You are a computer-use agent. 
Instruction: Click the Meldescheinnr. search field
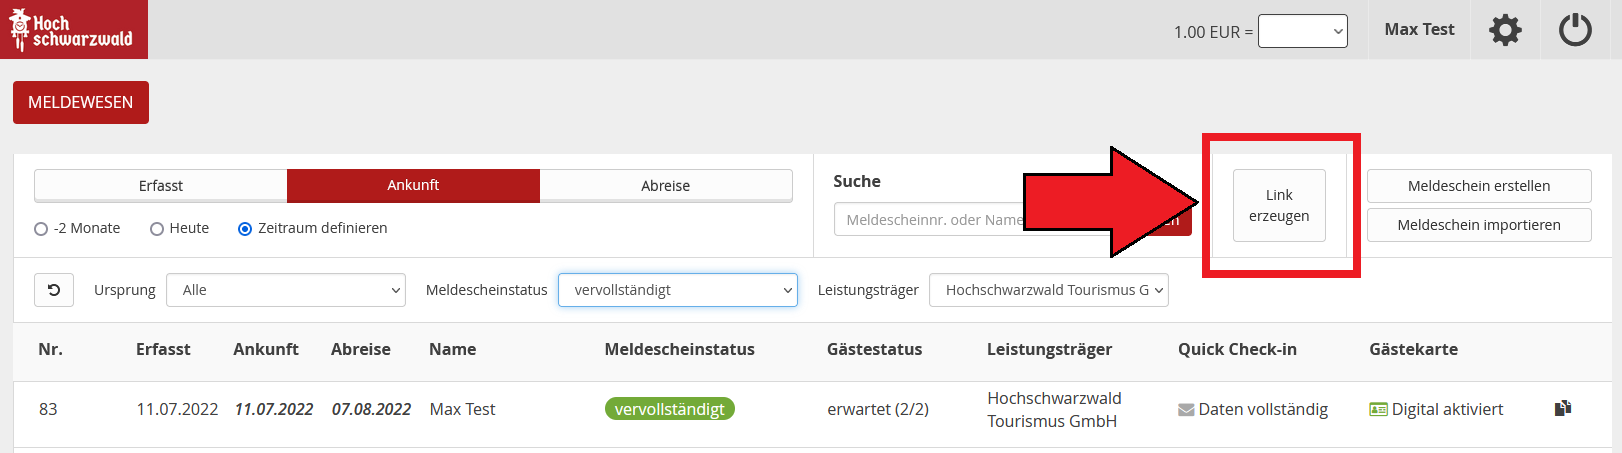(930, 220)
